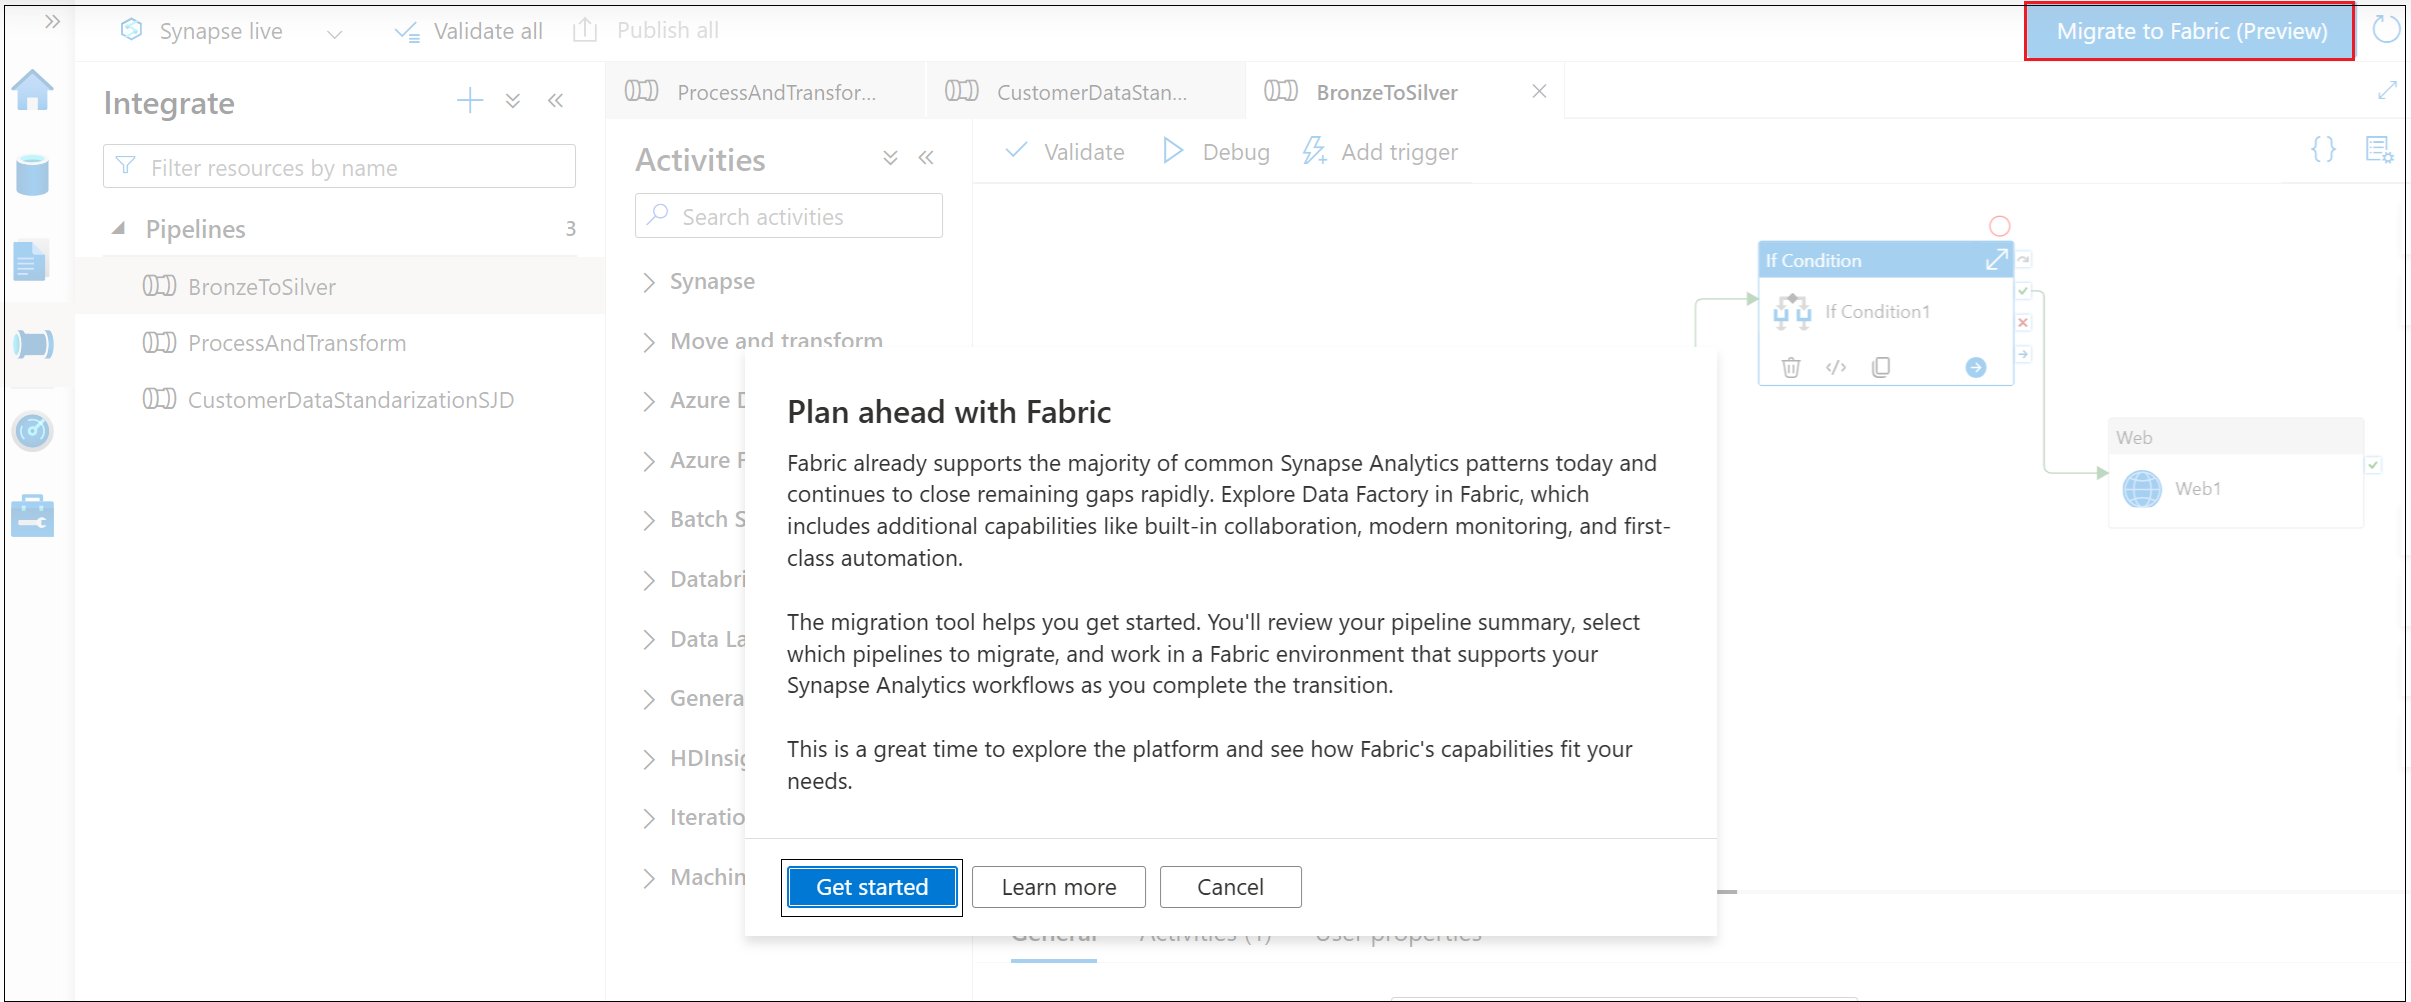The width and height of the screenshot is (2411, 1002).
Task: Select BronzeToSilver pipeline in tree
Action: click(x=340, y=287)
